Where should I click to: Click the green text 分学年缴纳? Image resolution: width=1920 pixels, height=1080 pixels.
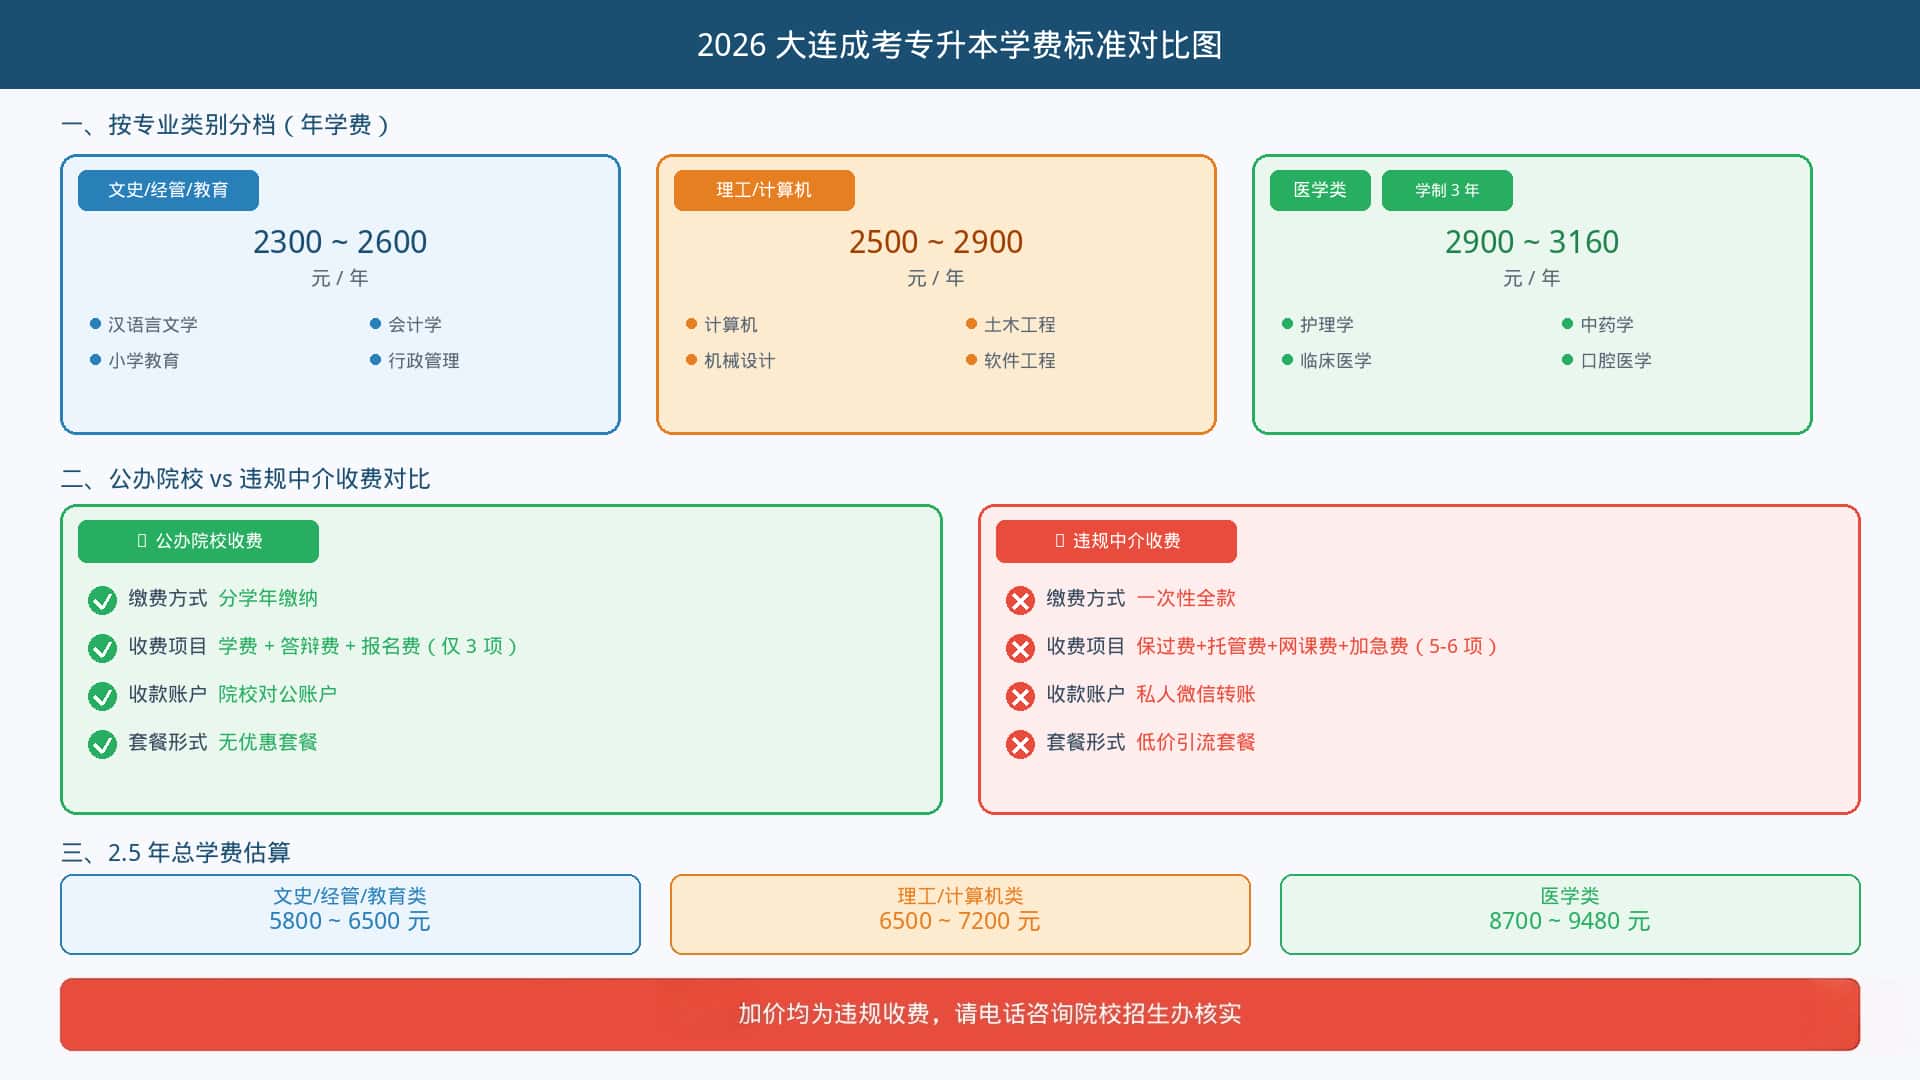click(x=268, y=599)
